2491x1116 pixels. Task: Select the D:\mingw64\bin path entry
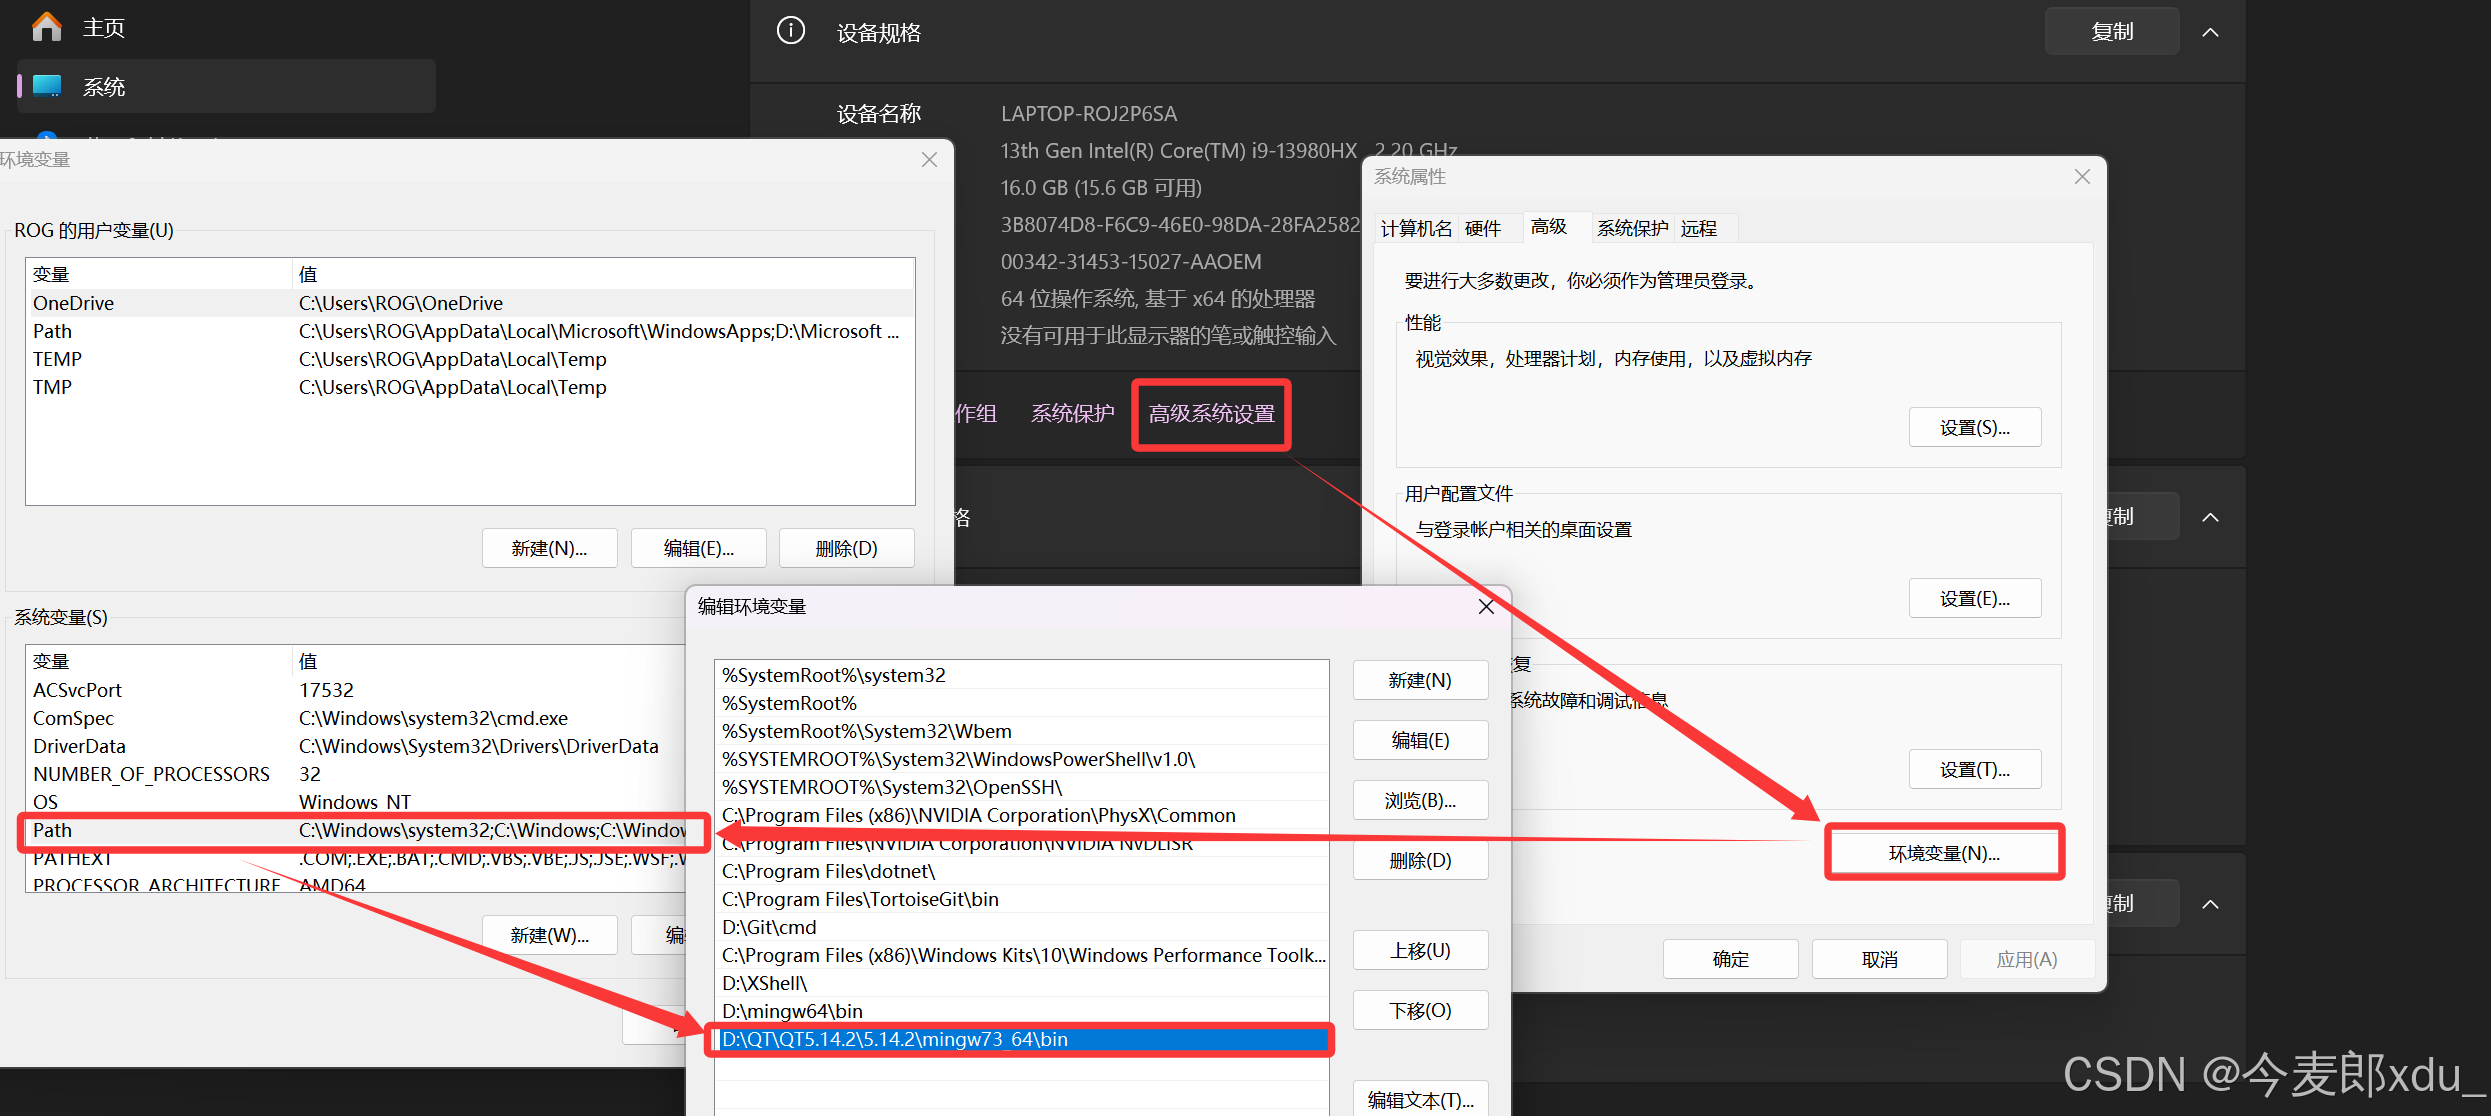pos(792,1011)
